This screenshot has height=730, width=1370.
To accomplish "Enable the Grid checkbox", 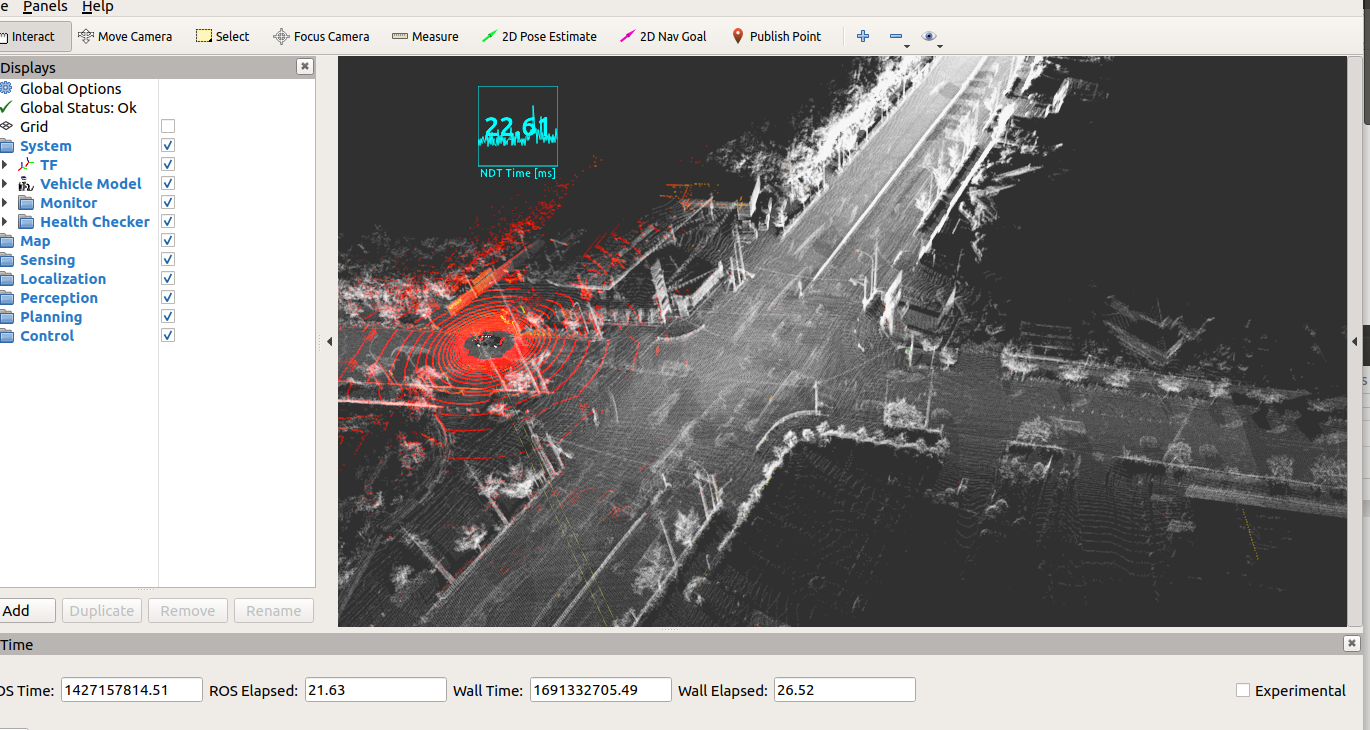I will [168, 126].
